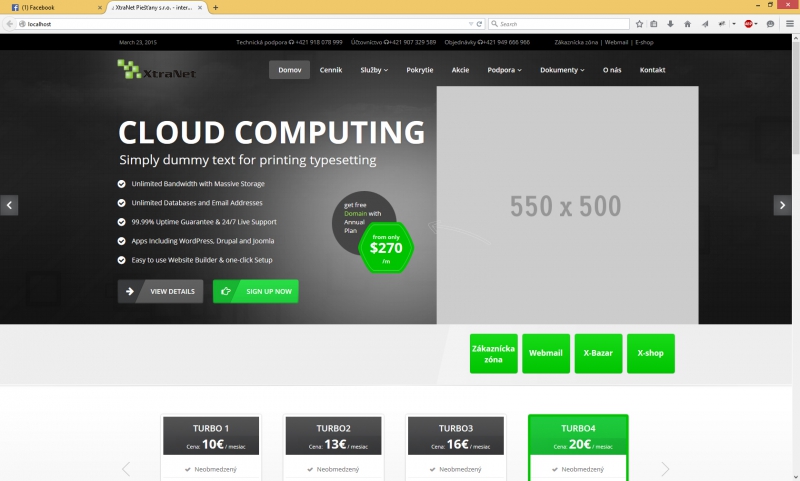Click the XtraNet logo

(x=157, y=69)
